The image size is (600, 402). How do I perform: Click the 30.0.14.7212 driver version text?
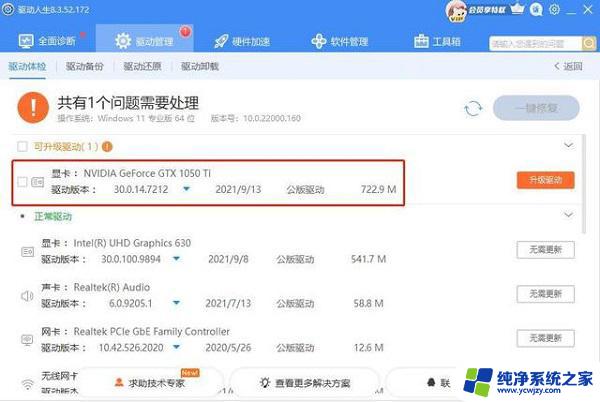[x=141, y=189]
